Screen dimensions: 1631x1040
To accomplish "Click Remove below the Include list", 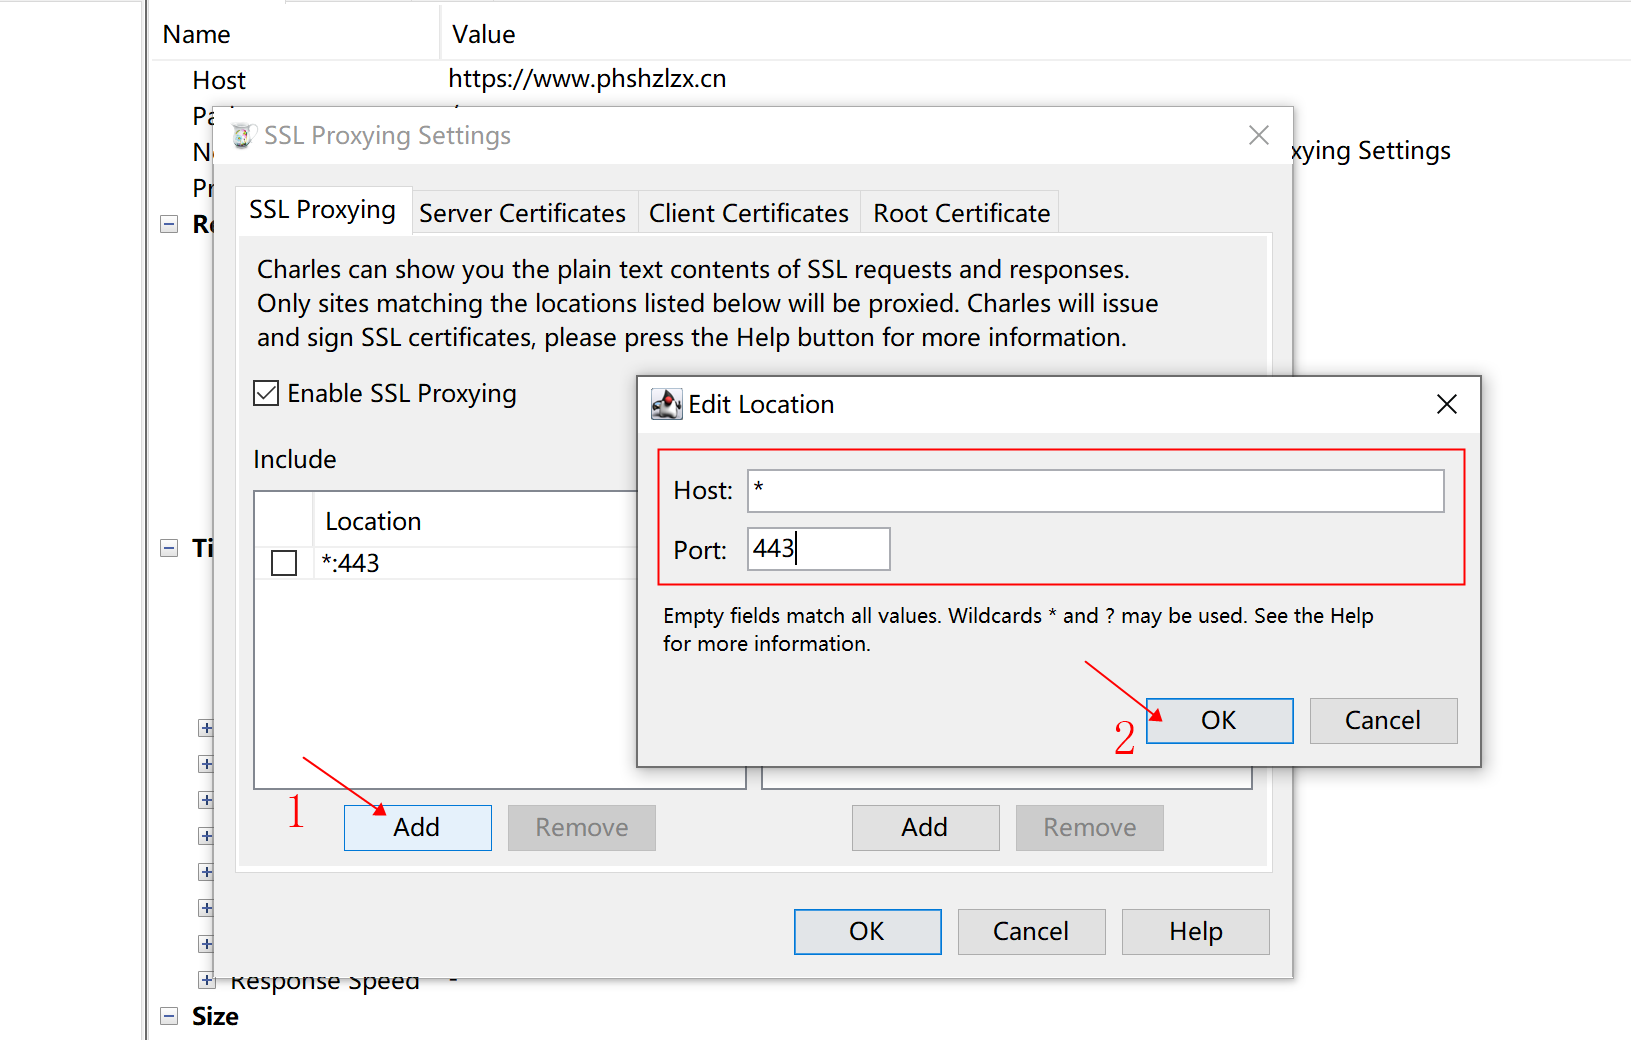I will pyautogui.click(x=581, y=827).
